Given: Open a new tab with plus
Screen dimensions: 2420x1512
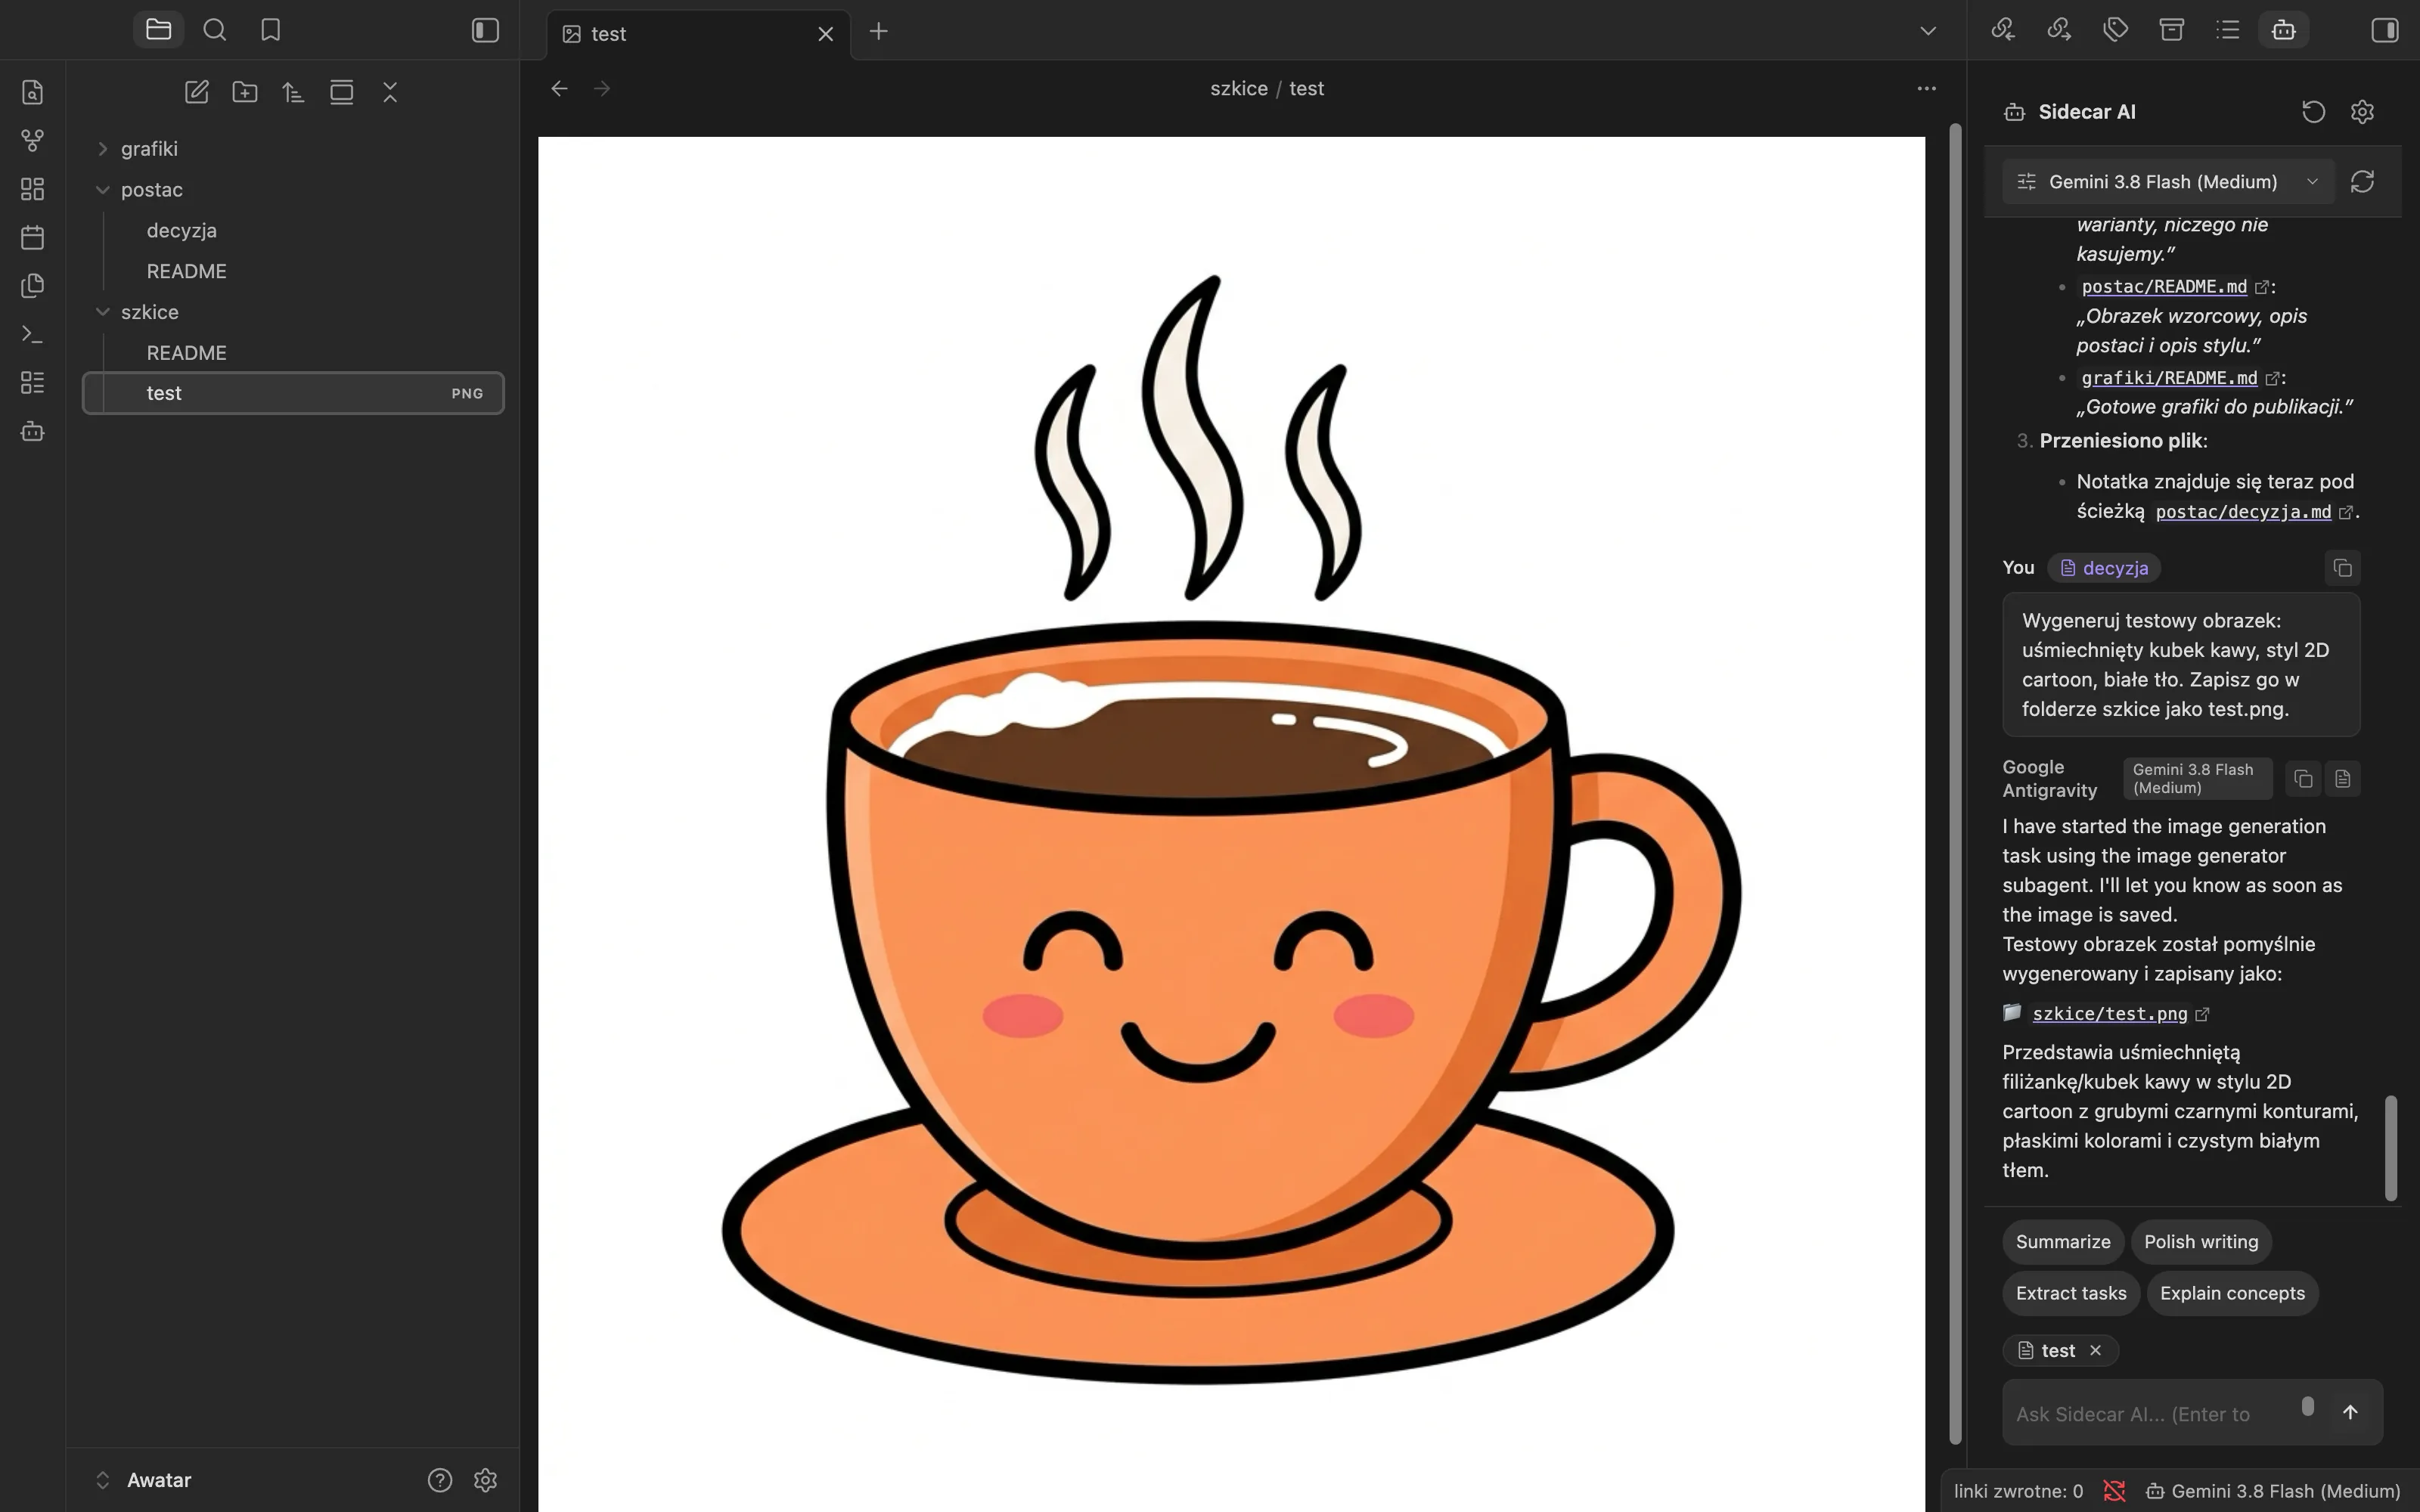Looking at the screenshot, I should click(x=878, y=32).
